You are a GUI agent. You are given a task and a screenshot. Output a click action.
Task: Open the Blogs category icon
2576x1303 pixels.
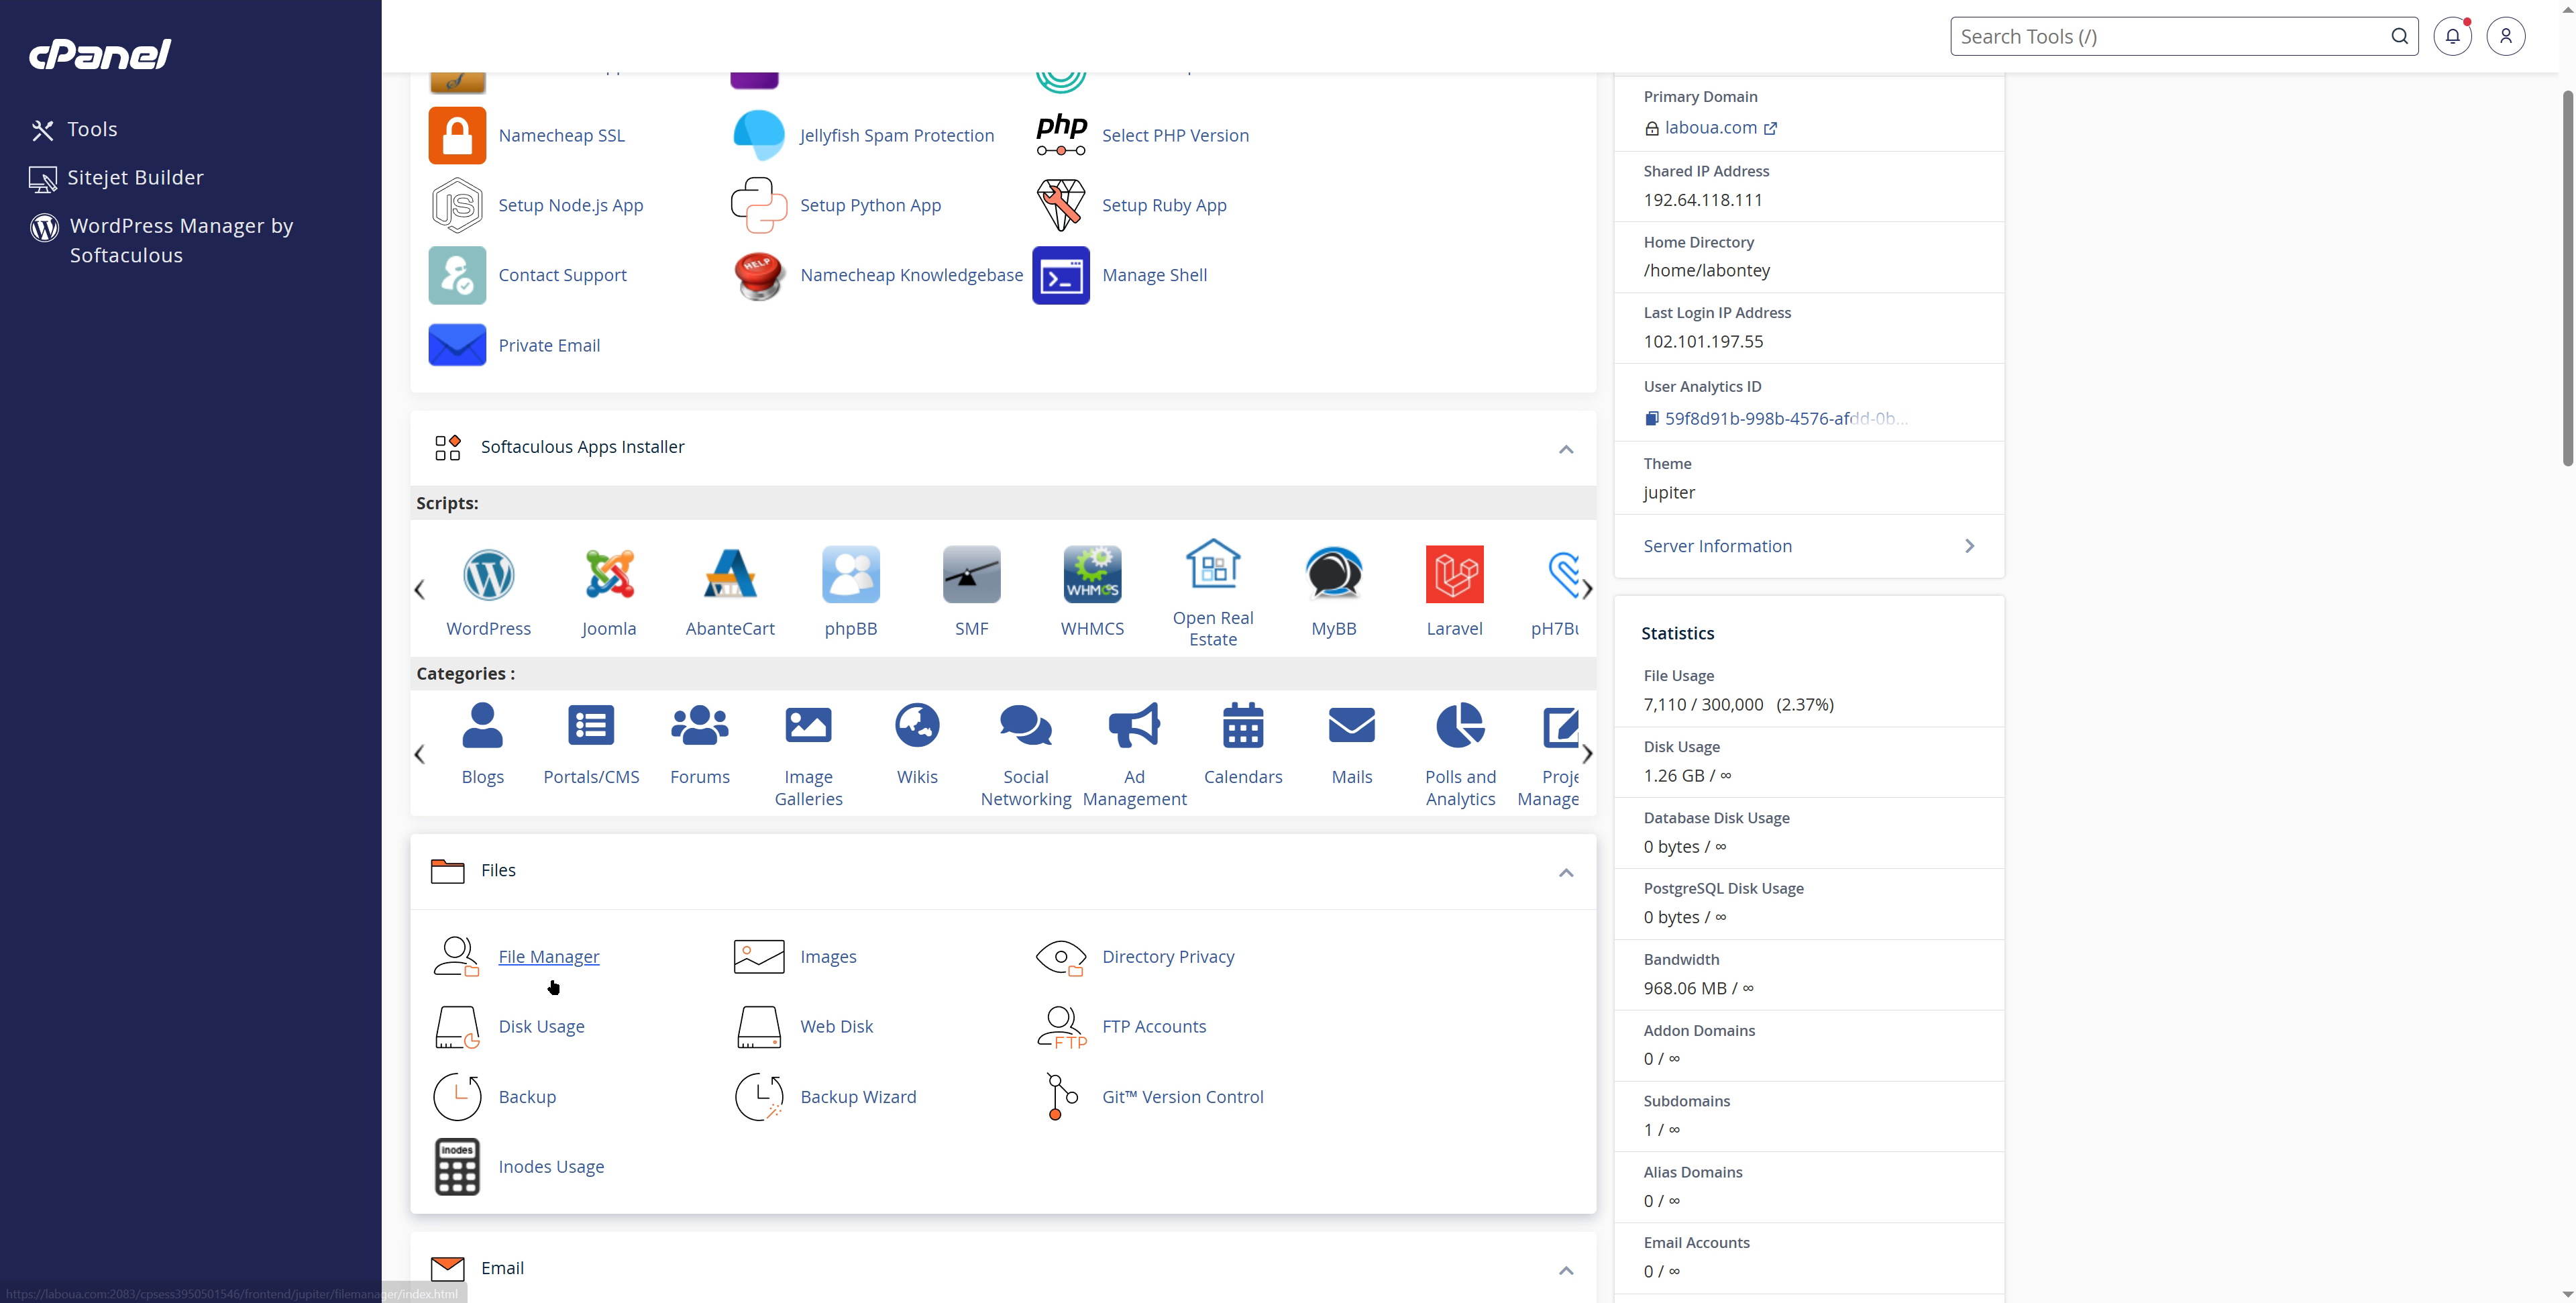coord(482,725)
